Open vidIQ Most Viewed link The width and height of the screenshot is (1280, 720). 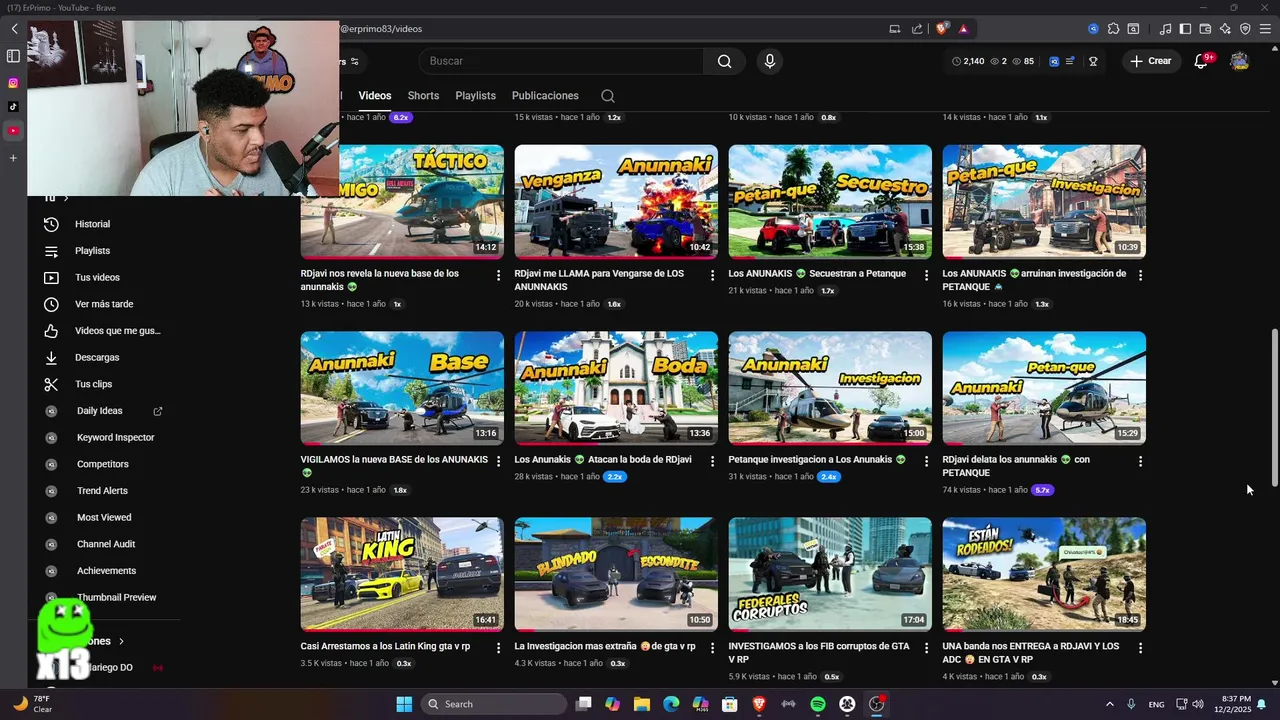pos(105,517)
